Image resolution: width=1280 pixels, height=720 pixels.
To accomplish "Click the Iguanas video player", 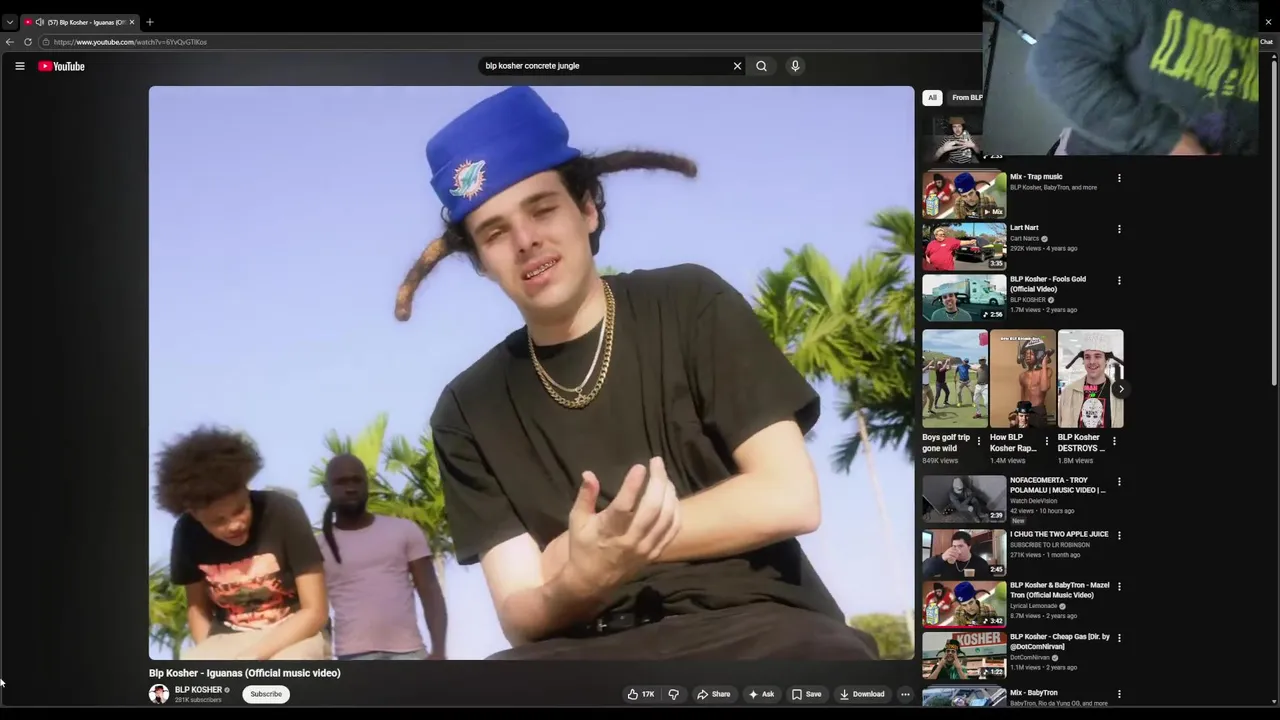I will pos(531,372).
